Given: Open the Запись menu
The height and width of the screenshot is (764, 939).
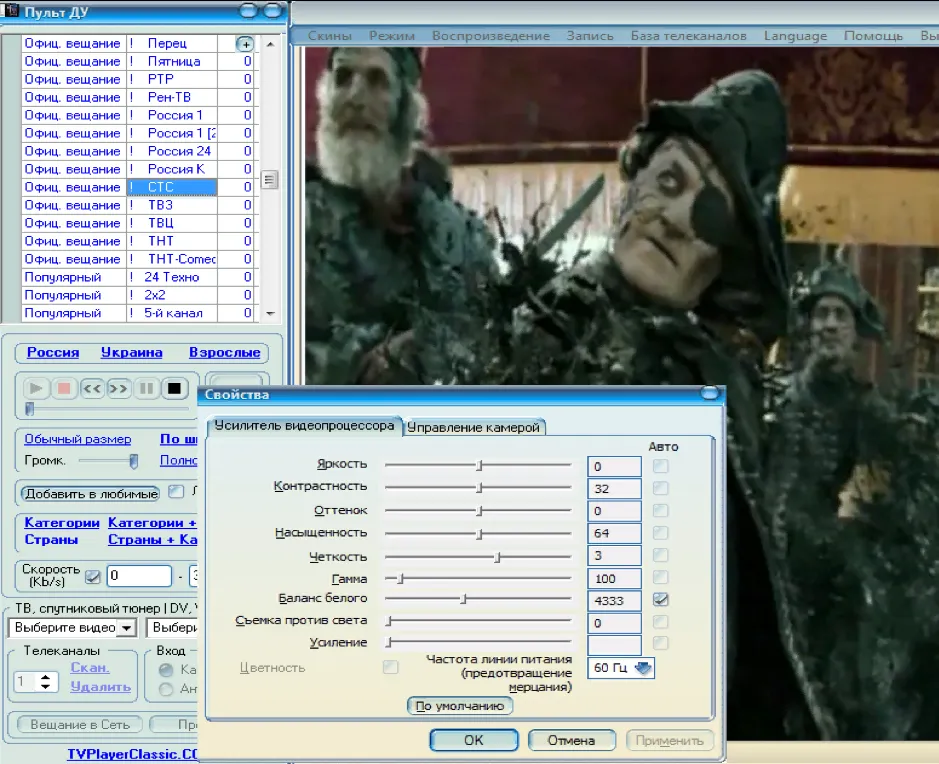Looking at the screenshot, I should [590, 36].
